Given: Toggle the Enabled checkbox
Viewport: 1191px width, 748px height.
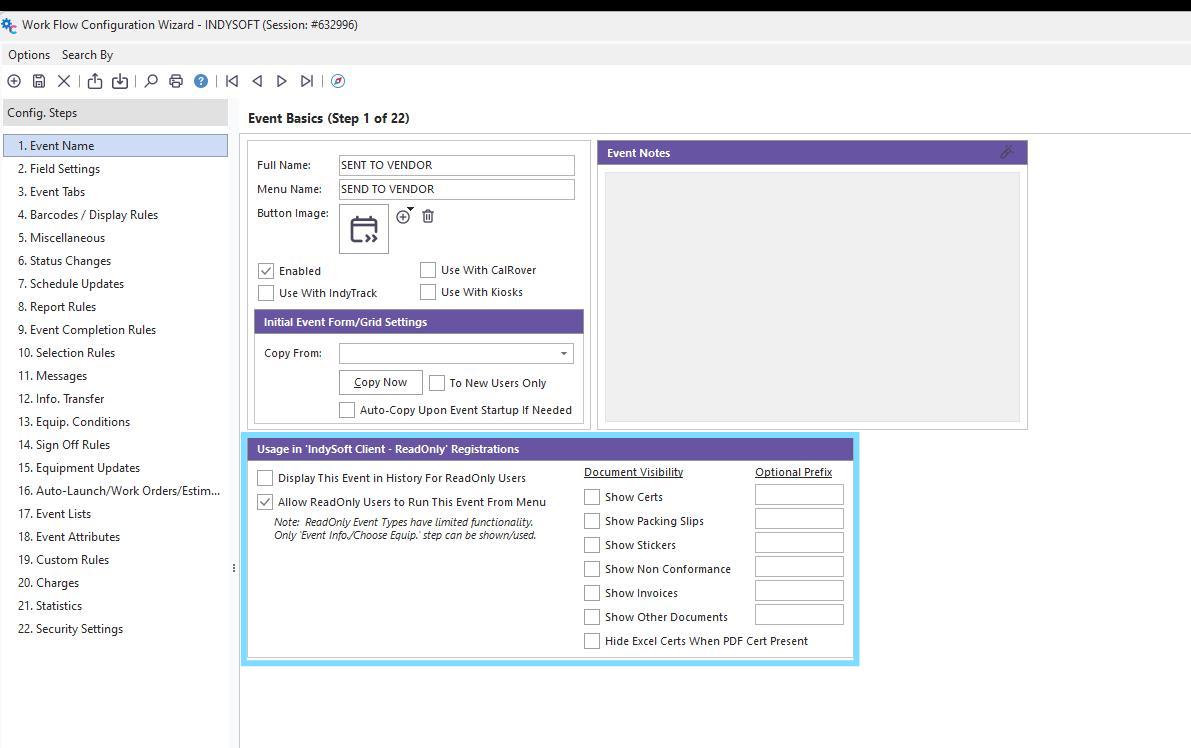Looking at the screenshot, I should pos(266,270).
